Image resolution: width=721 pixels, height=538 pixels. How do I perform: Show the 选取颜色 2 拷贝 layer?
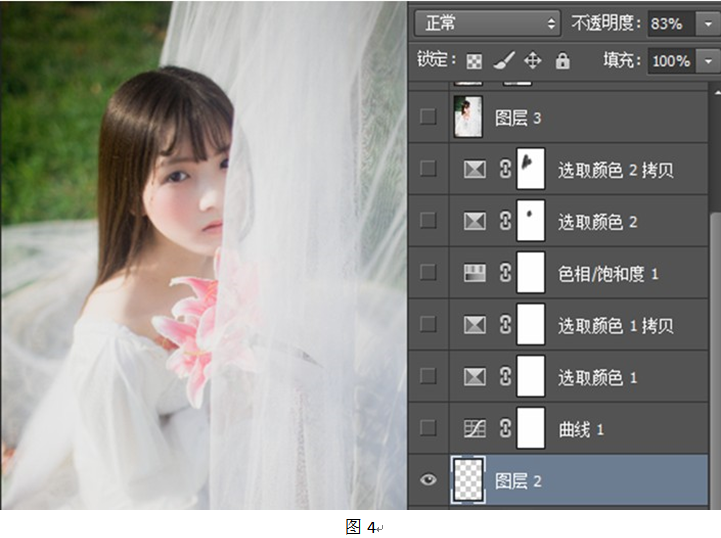pyautogui.click(x=428, y=168)
